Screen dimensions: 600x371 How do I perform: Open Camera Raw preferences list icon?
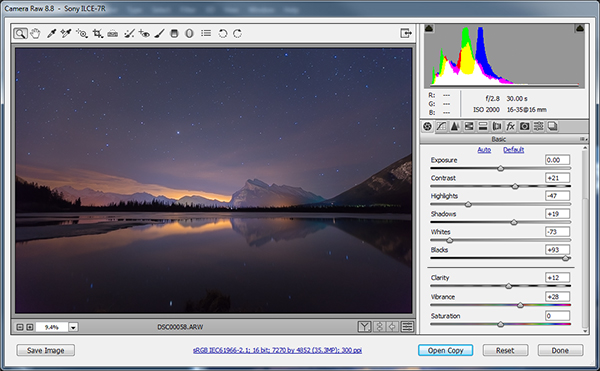coord(206,34)
